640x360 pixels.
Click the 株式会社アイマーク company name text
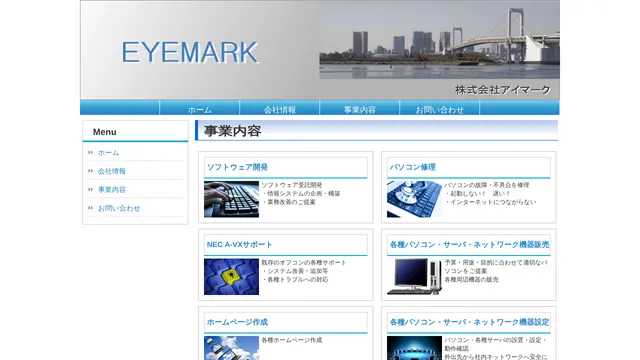503,90
